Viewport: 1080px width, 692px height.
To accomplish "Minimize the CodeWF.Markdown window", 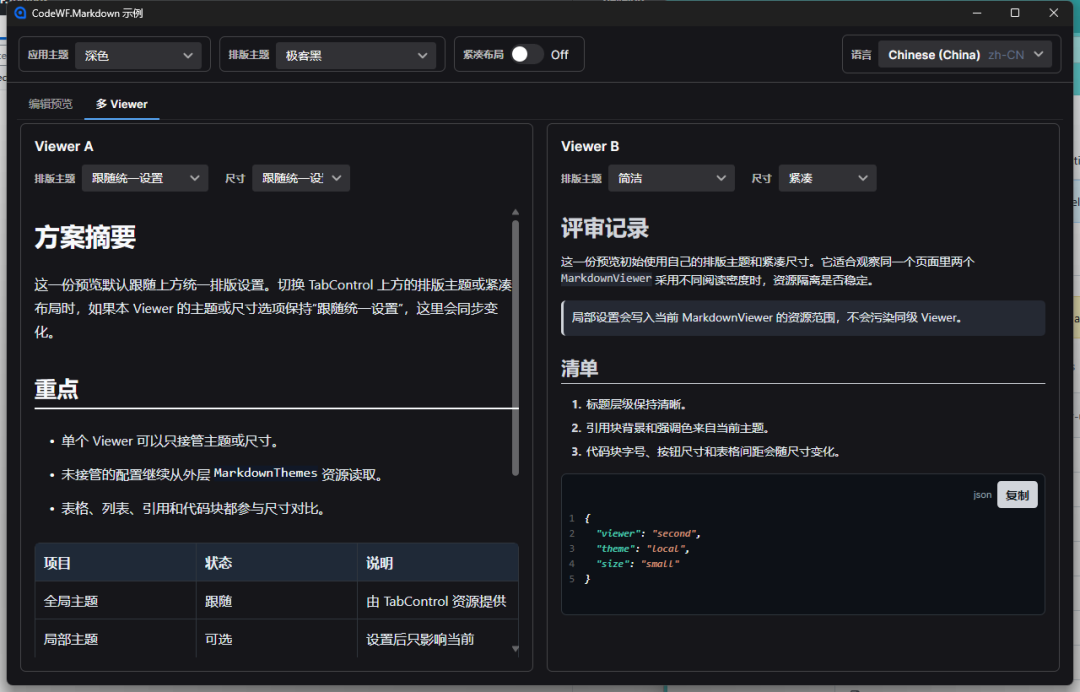I will pyautogui.click(x=977, y=12).
